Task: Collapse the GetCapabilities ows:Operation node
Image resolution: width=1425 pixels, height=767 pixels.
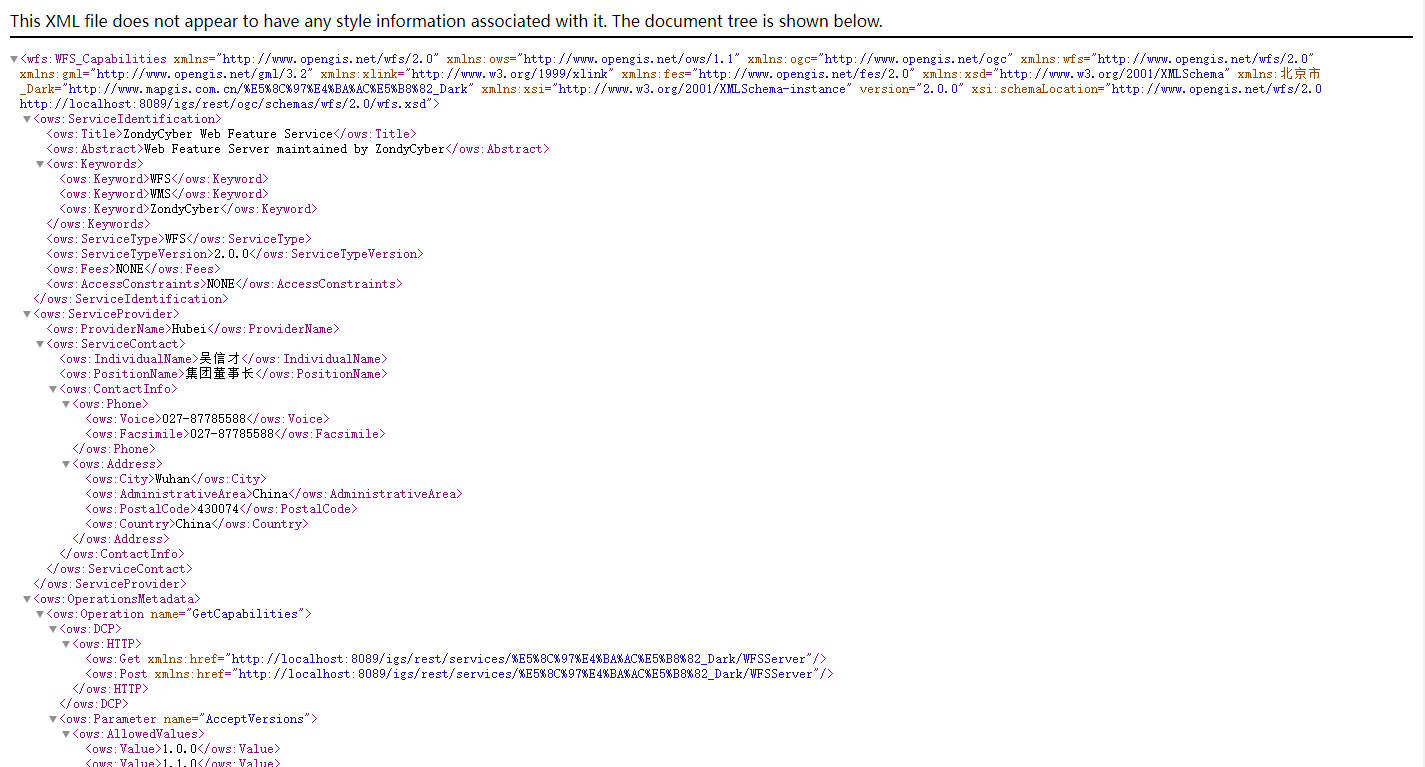Action: pyautogui.click(x=40, y=614)
